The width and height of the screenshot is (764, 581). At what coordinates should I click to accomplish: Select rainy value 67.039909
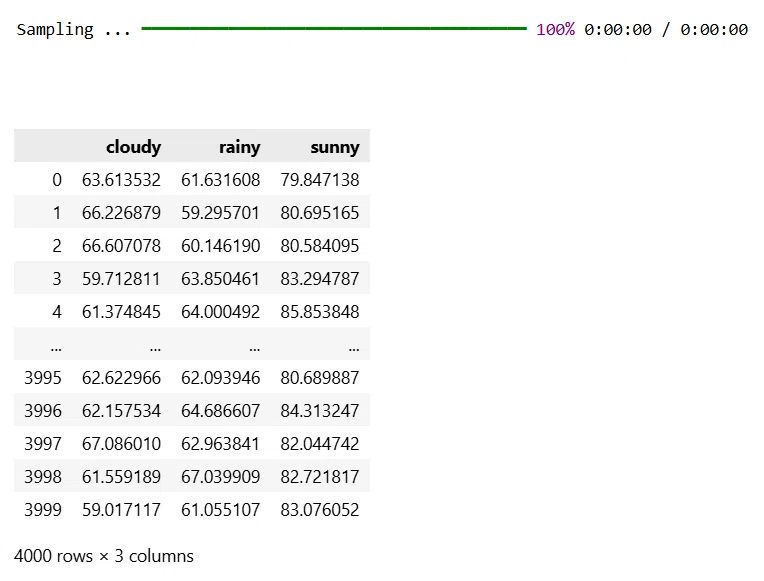[221, 477]
